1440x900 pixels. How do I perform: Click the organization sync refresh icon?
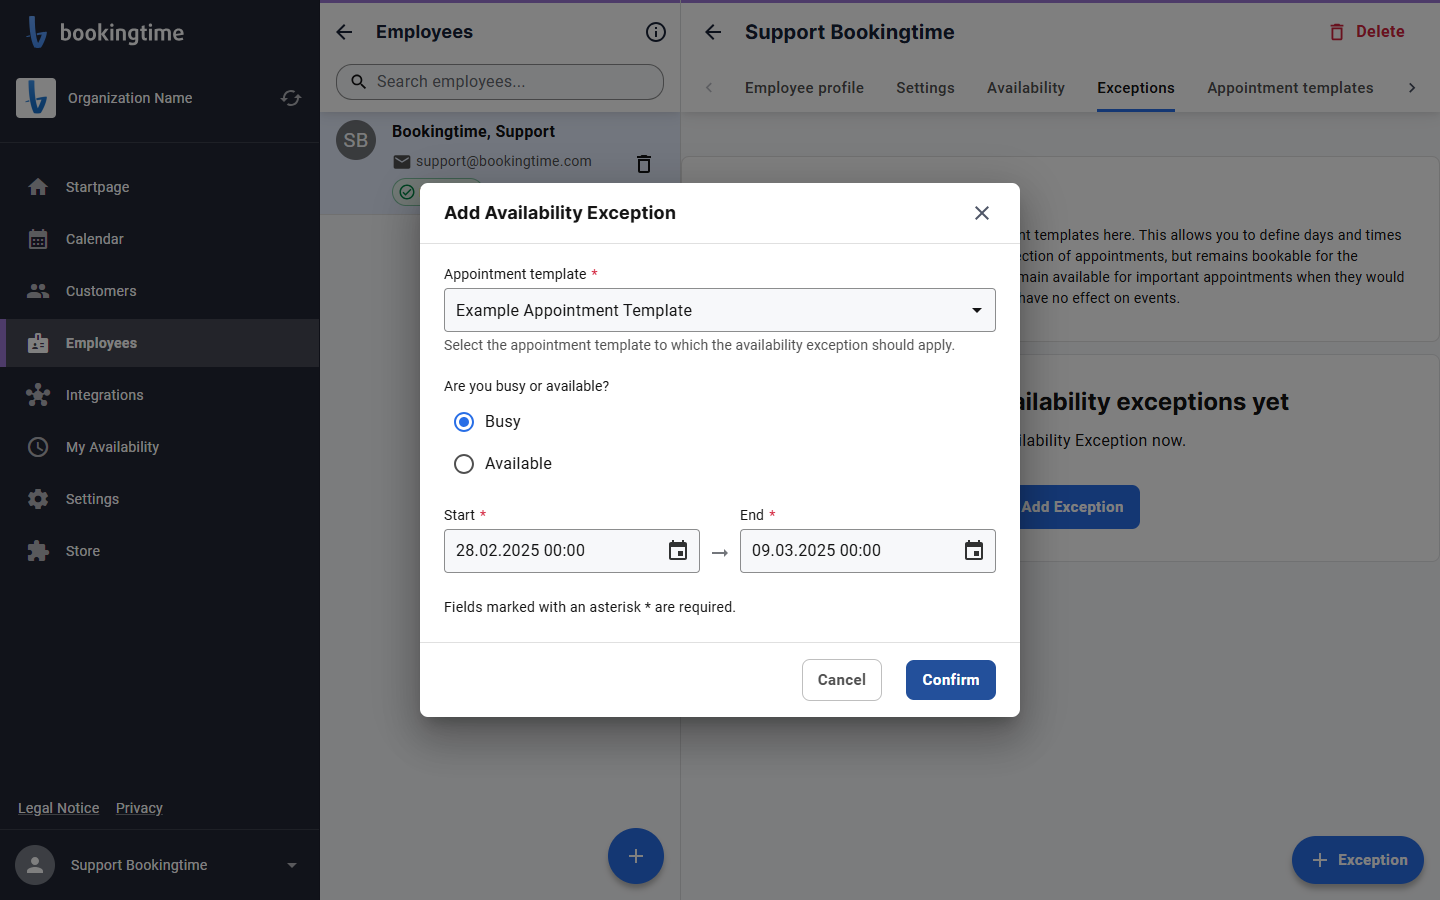(x=291, y=98)
